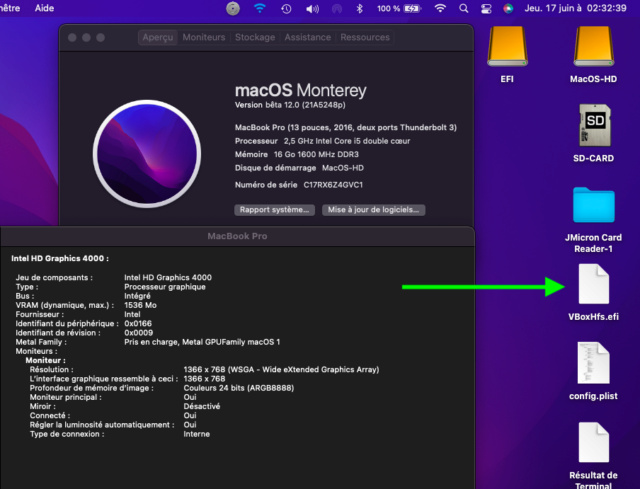640x489 pixels.
Task: Switch to the Moniteurs tab
Action: point(204,37)
